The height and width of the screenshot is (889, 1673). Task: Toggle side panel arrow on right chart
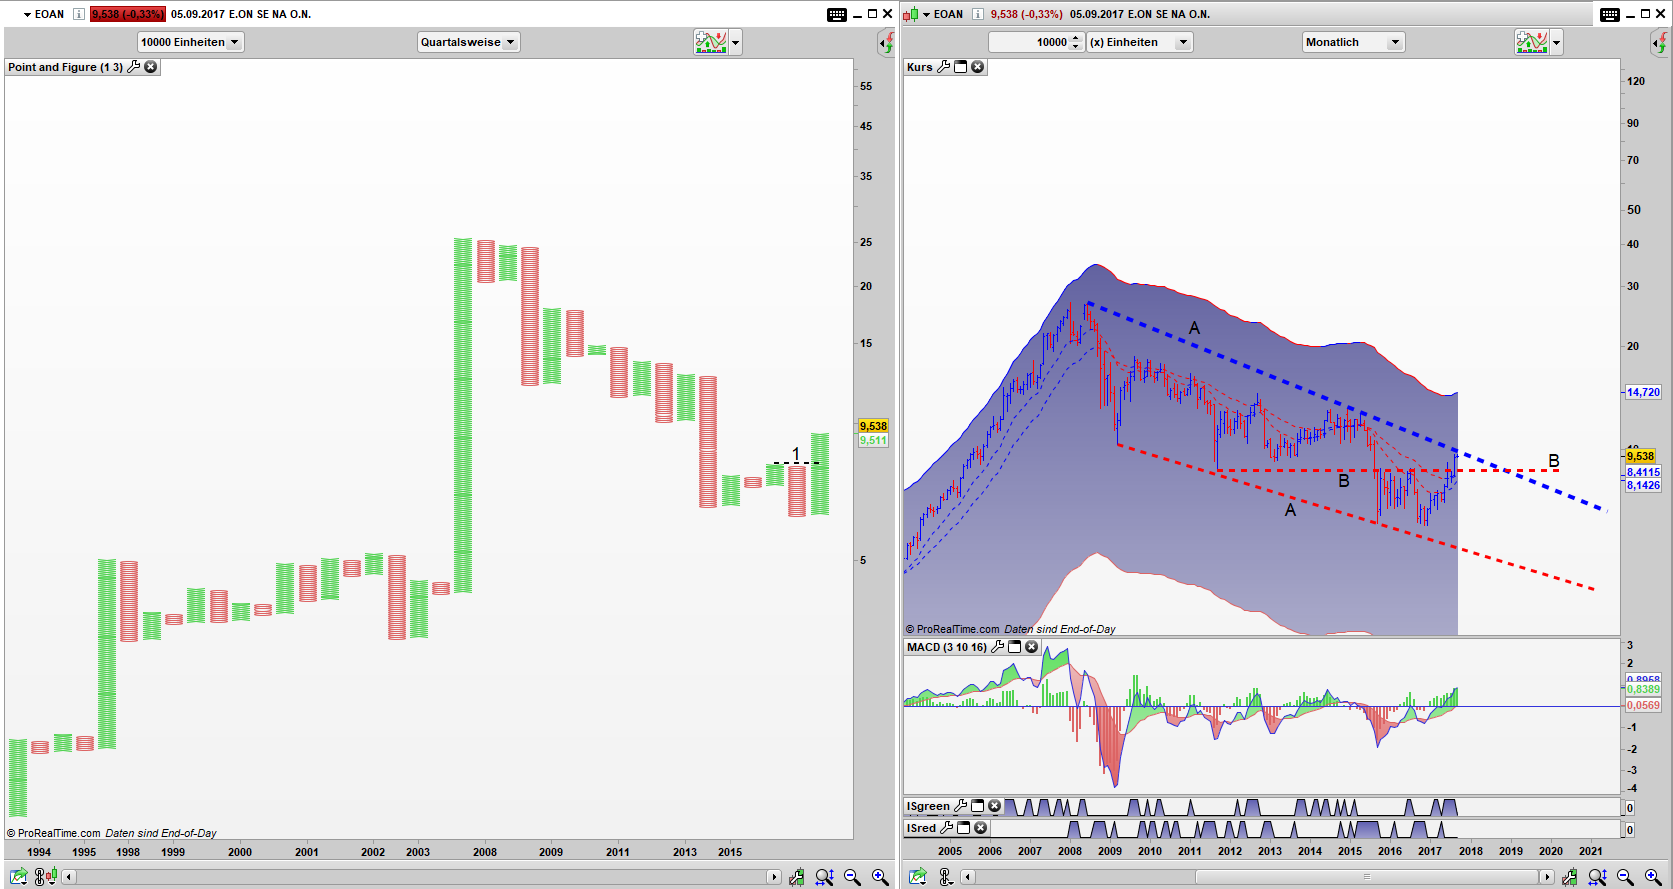pyautogui.click(x=1659, y=42)
